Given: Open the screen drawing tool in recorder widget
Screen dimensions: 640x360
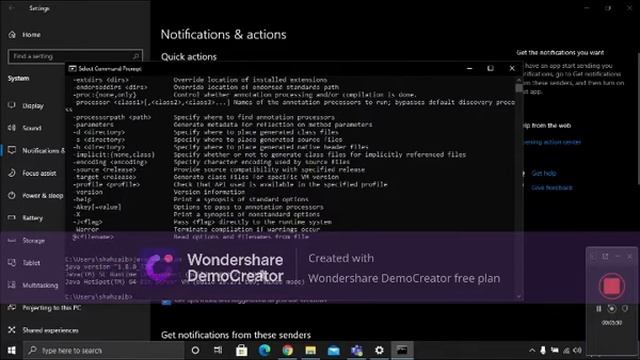Looking at the screenshot, I should click(611, 309).
